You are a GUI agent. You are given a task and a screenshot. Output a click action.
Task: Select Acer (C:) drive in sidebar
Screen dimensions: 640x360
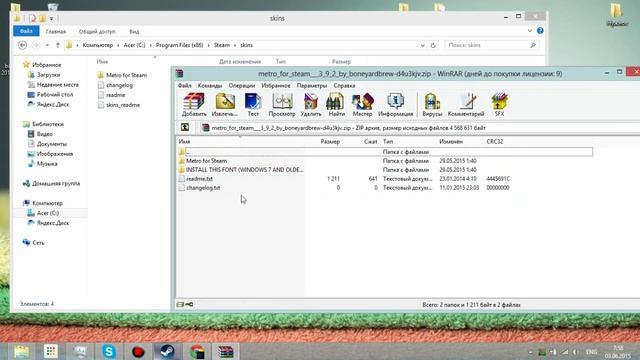pos(48,213)
